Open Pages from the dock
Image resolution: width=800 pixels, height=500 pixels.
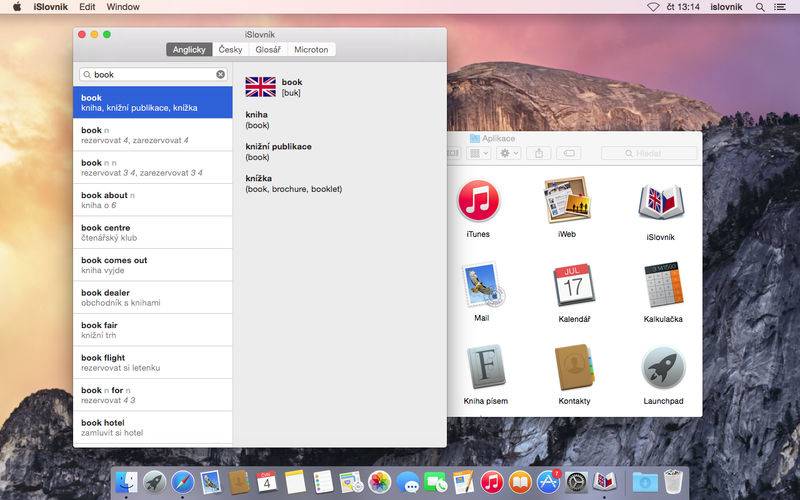[x=463, y=482]
